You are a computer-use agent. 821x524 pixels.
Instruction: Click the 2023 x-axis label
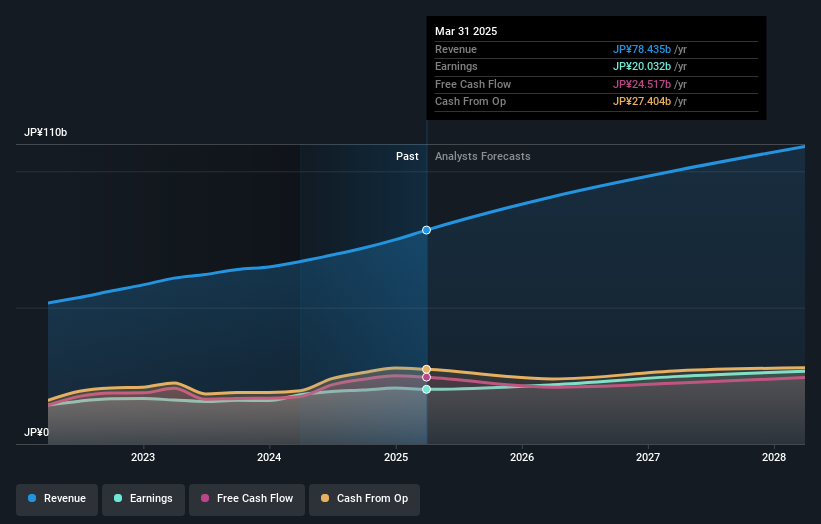[143, 457]
